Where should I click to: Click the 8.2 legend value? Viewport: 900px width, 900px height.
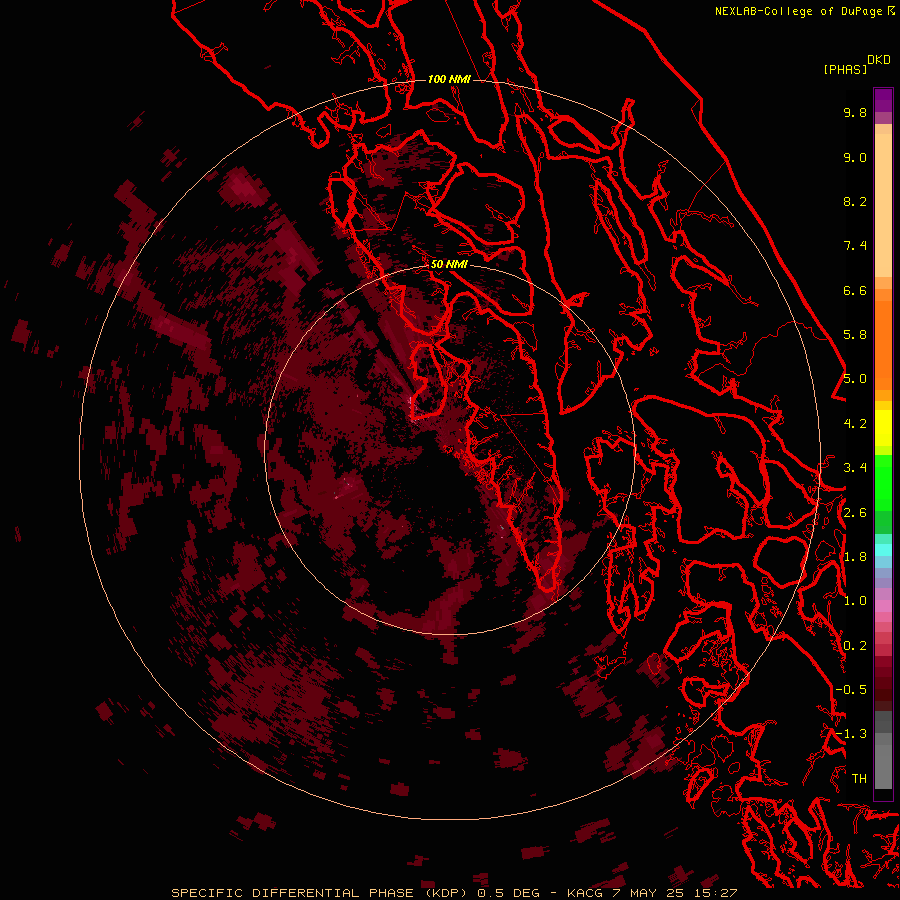coord(855,201)
